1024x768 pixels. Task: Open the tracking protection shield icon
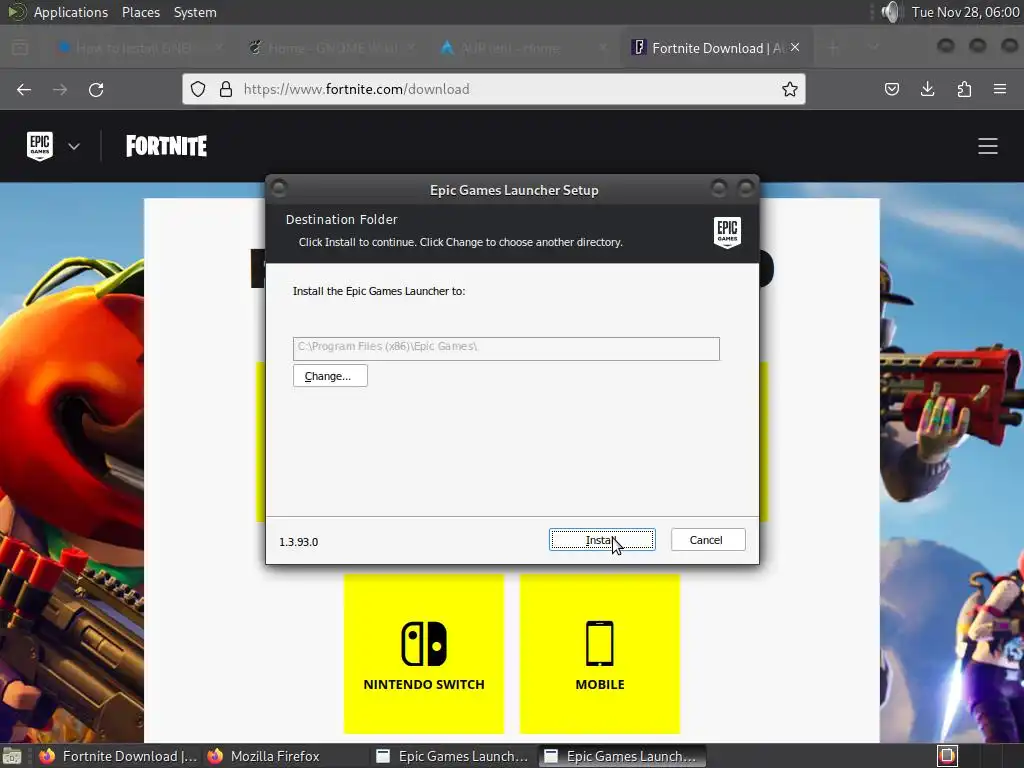pyautogui.click(x=198, y=89)
